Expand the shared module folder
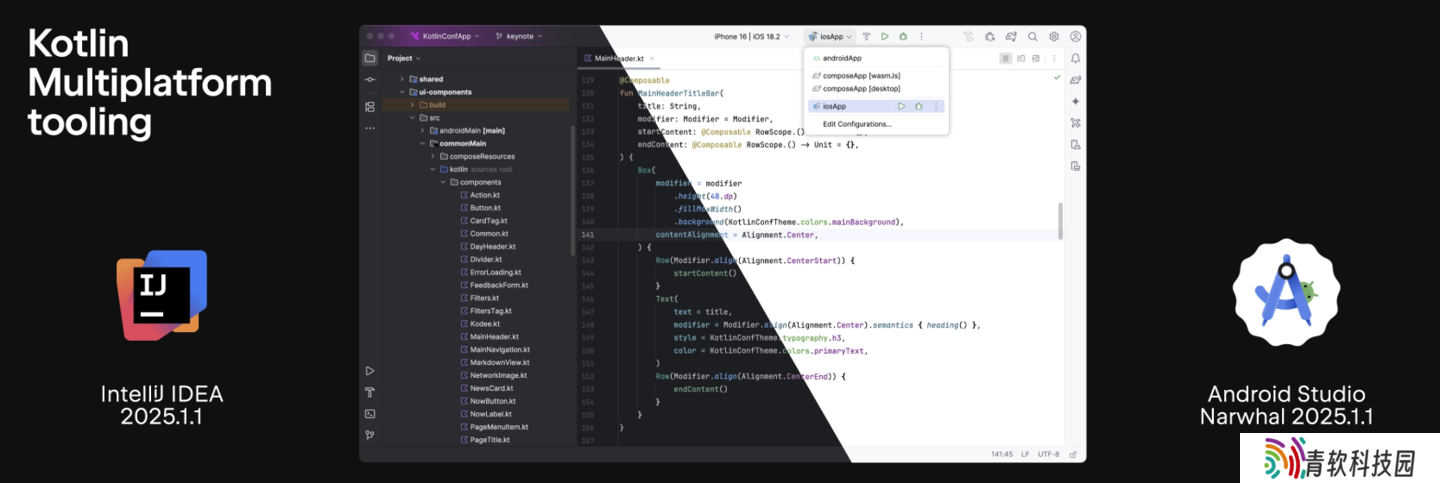Screen dimensions: 1440x483 click(402, 79)
